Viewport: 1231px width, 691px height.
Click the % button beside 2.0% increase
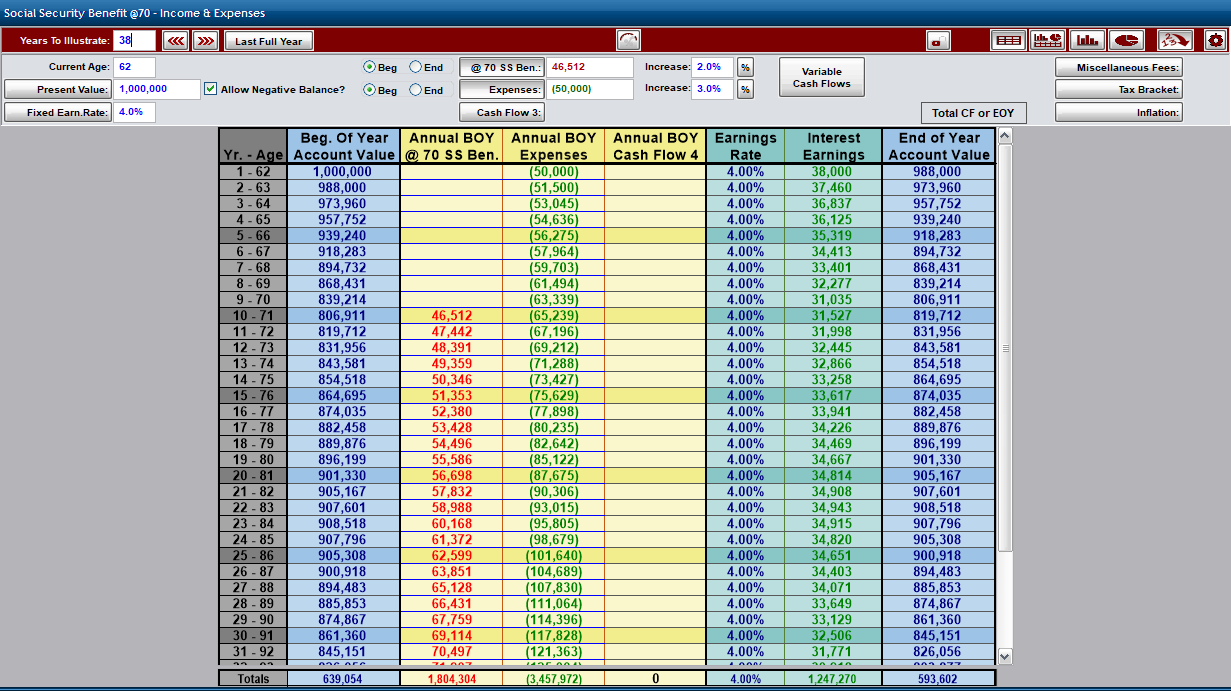point(745,67)
